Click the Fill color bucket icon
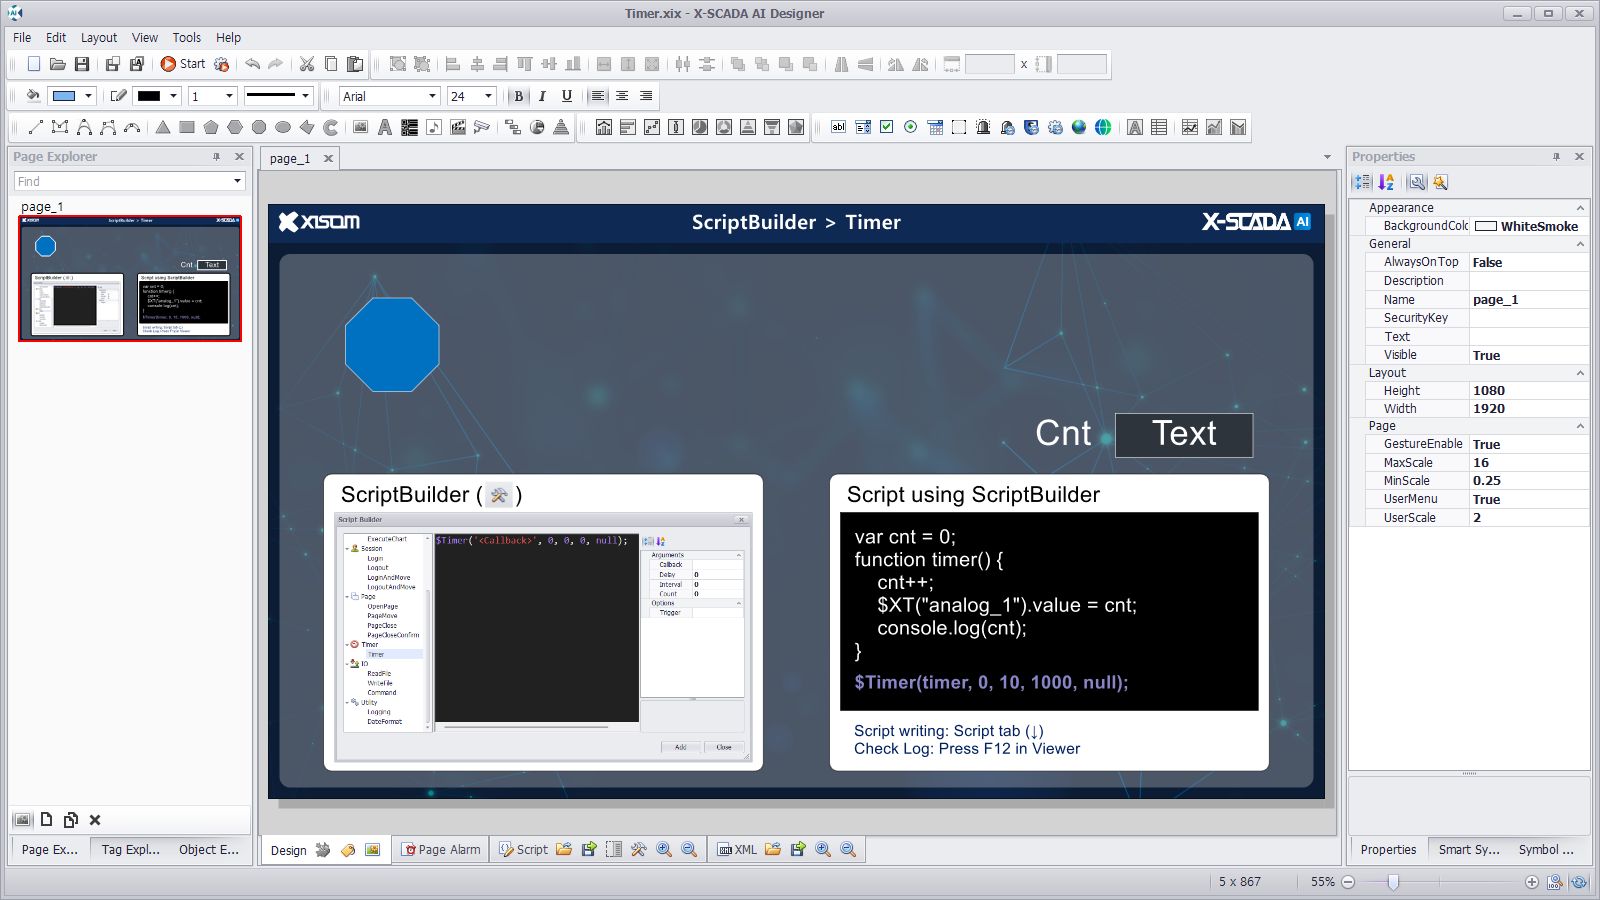This screenshot has width=1600, height=900. (x=33, y=96)
